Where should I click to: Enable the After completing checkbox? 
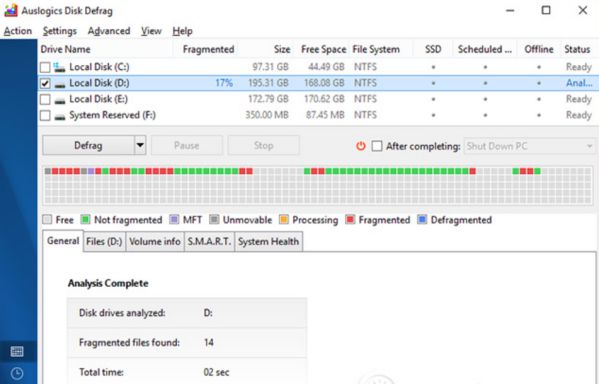[377, 146]
